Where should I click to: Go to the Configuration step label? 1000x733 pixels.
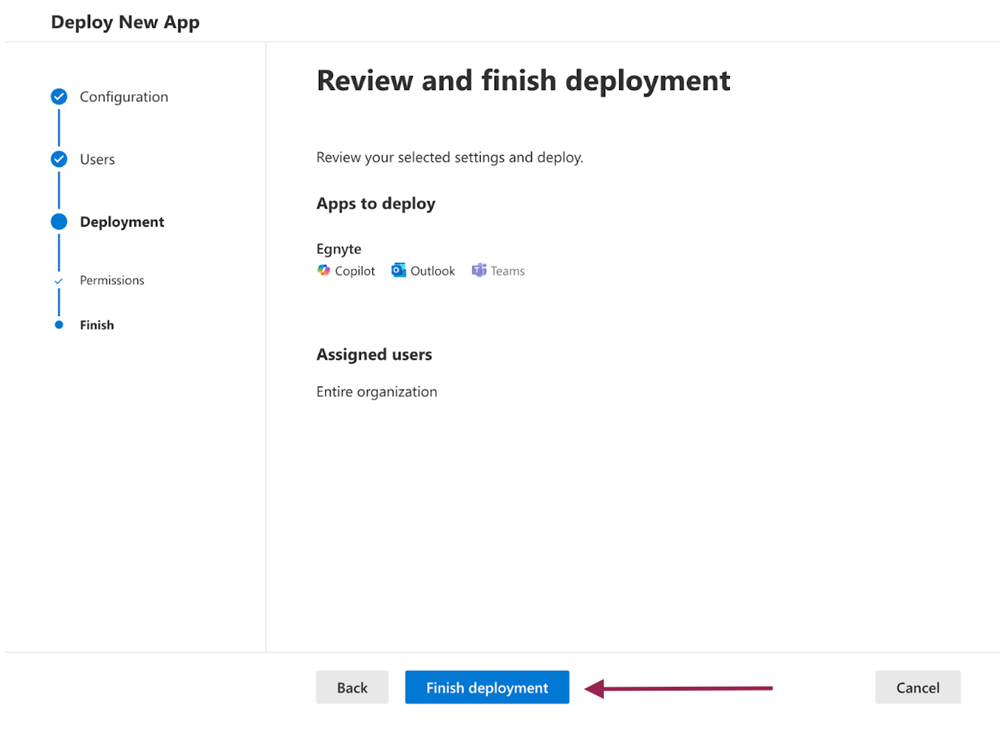click(x=124, y=97)
